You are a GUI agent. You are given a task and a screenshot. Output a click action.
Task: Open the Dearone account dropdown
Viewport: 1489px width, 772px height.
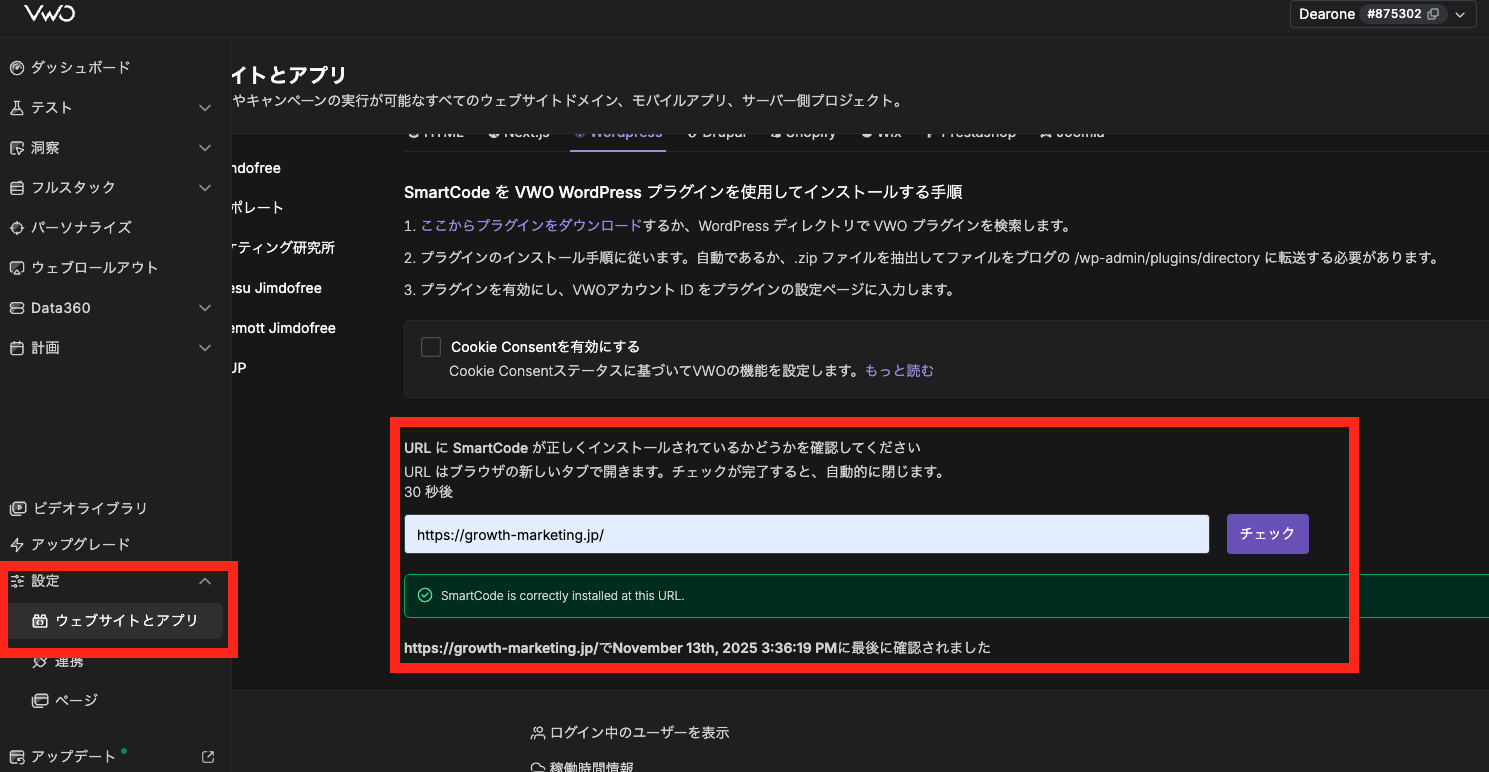point(1461,14)
